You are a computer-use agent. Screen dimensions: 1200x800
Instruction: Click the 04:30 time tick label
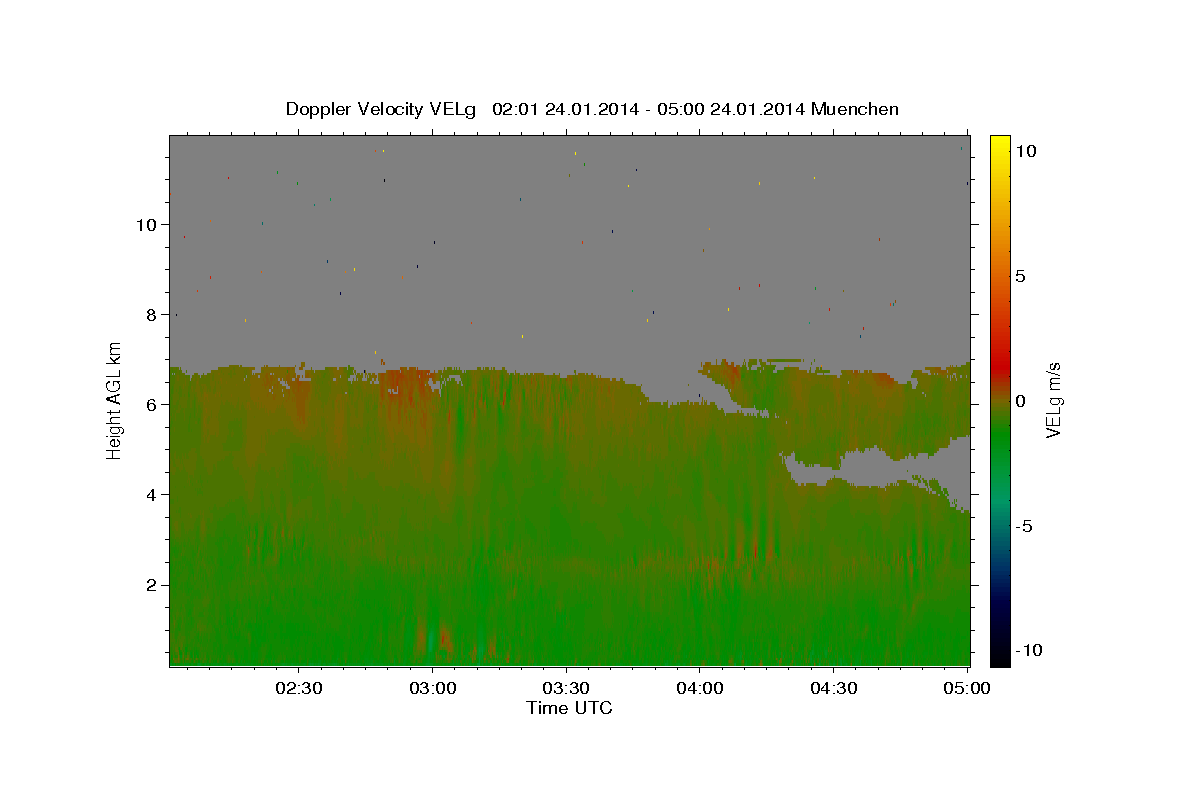[833, 688]
